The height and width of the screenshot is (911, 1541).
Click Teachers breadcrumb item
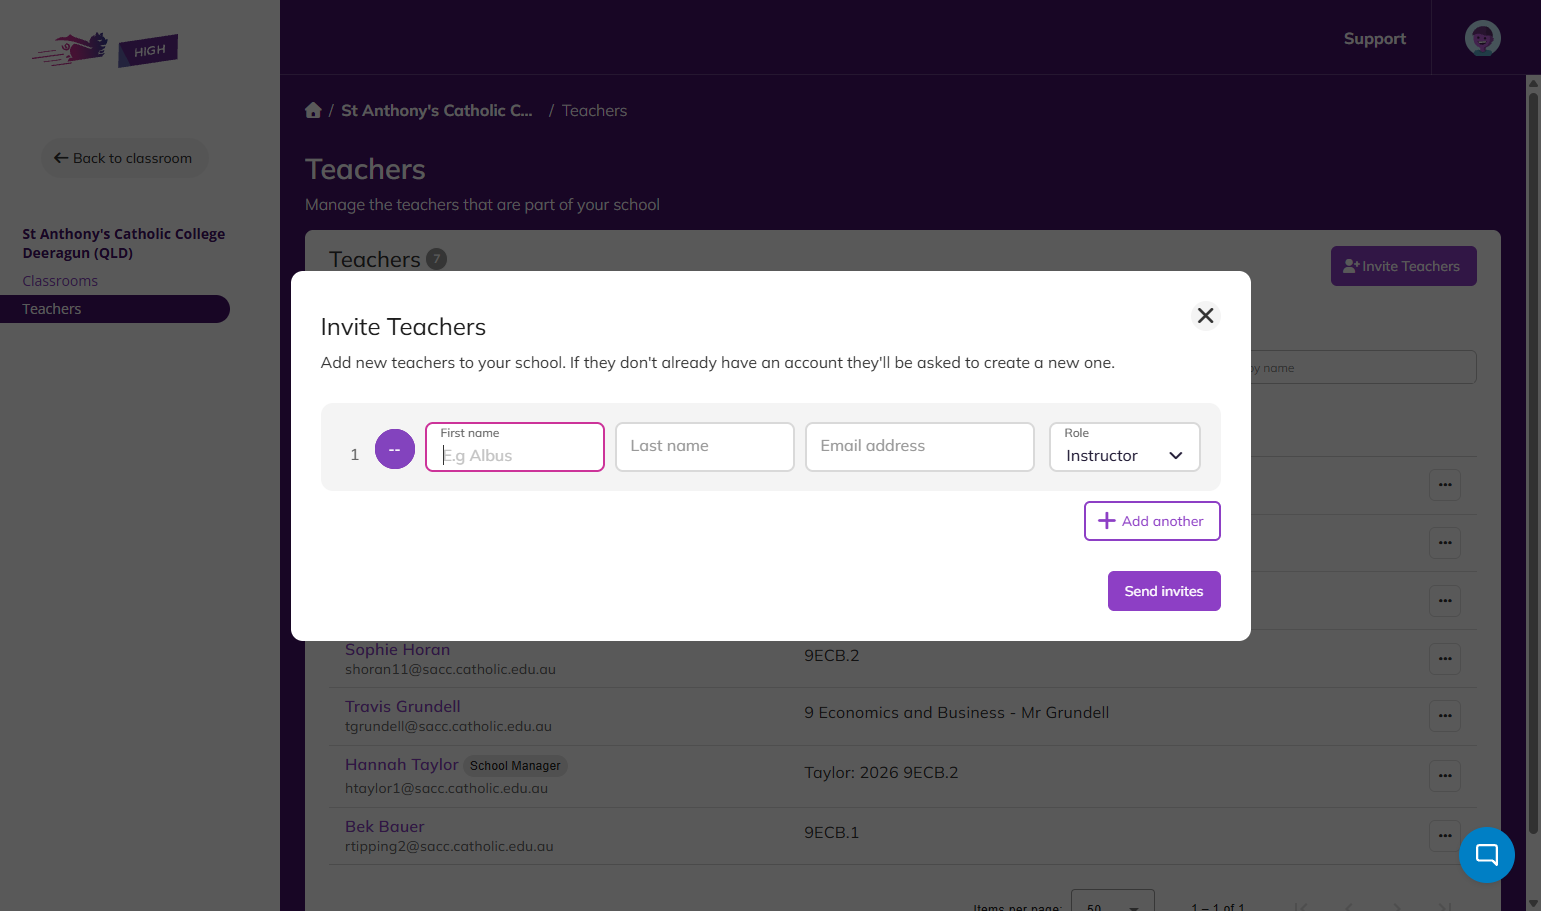point(594,111)
